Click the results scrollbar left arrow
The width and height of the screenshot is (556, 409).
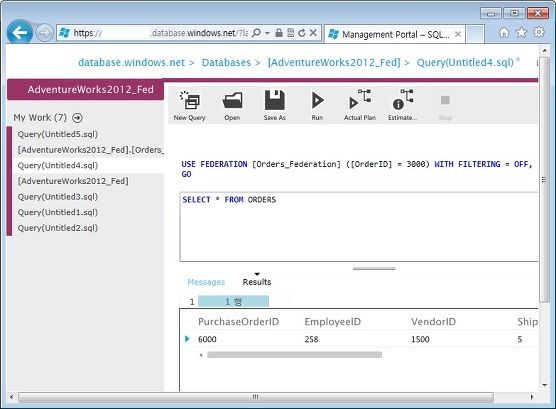click(x=201, y=355)
